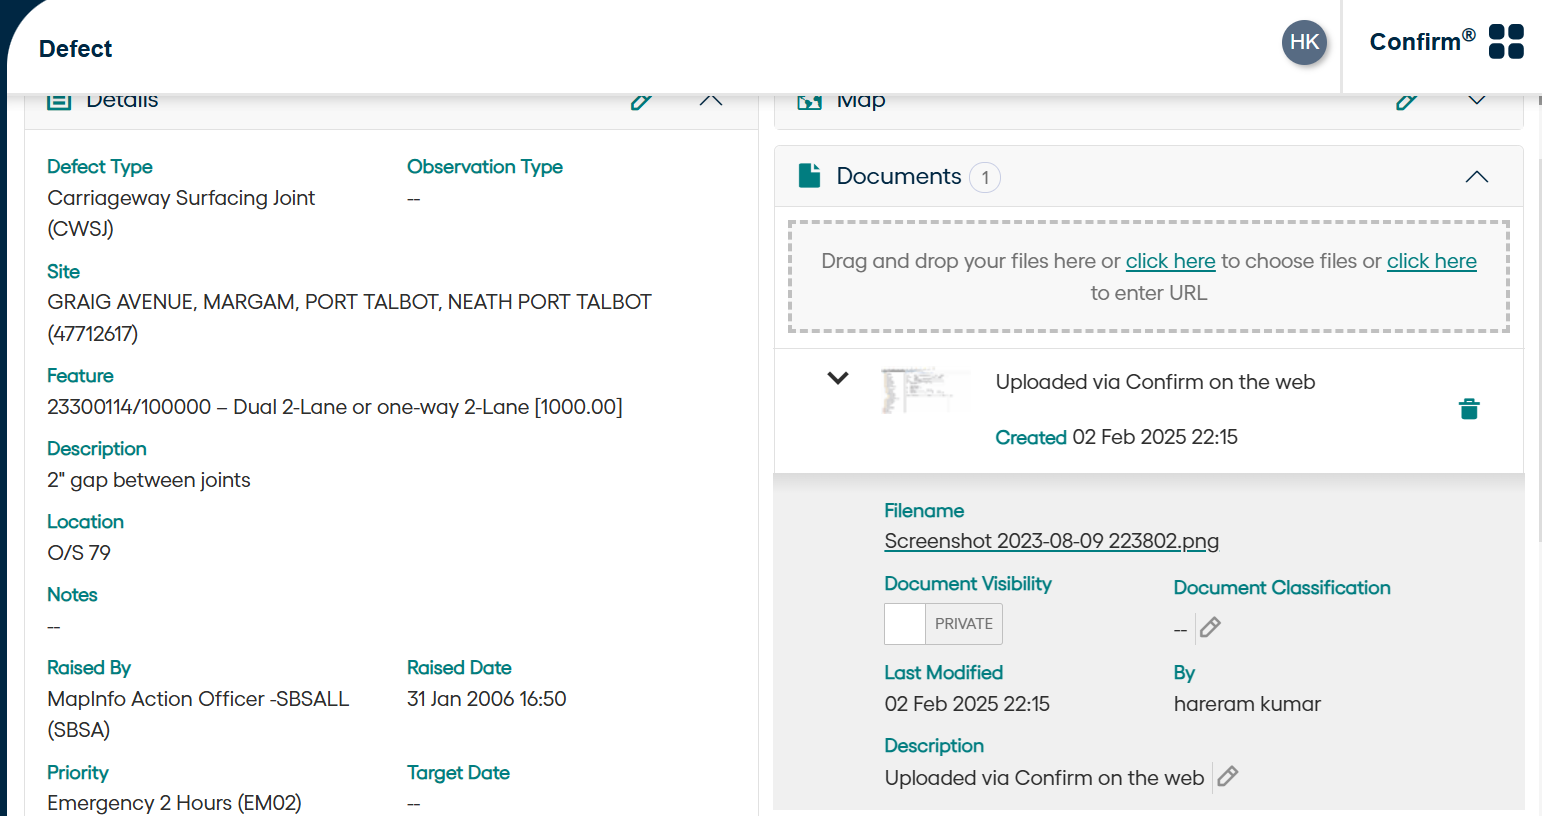Click the Map panel icon
This screenshot has height=816, width=1542.
pyautogui.click(x=809, y=99)
